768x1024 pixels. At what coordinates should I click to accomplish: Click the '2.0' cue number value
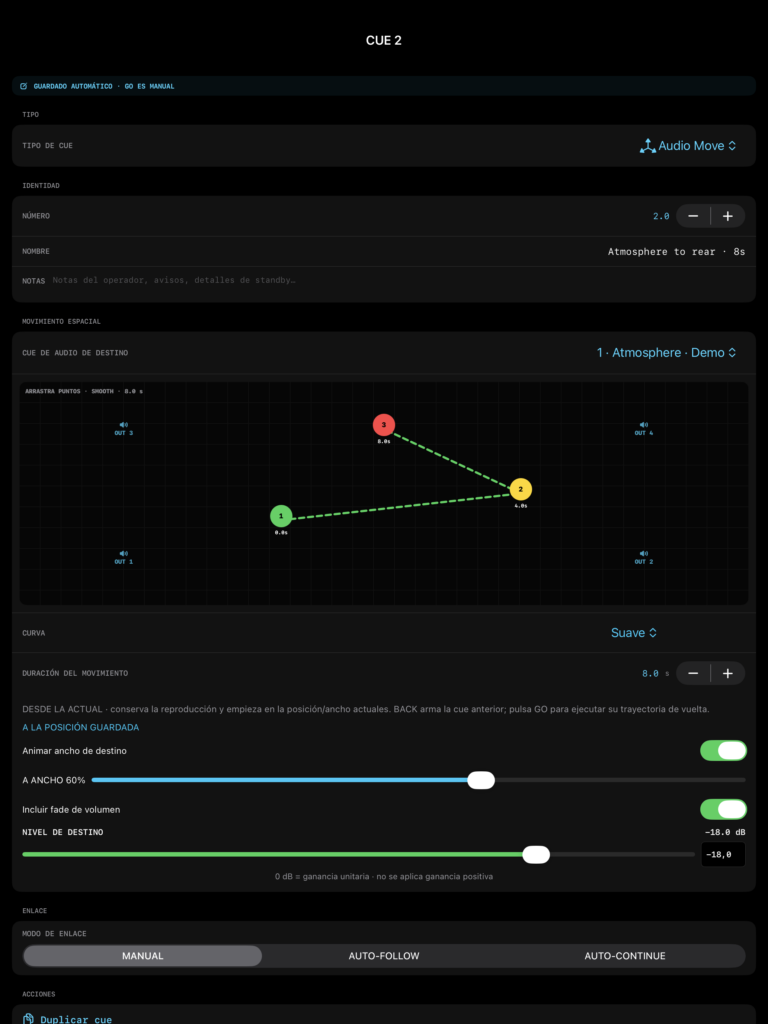pyautogui.click(x=661, y=216)
